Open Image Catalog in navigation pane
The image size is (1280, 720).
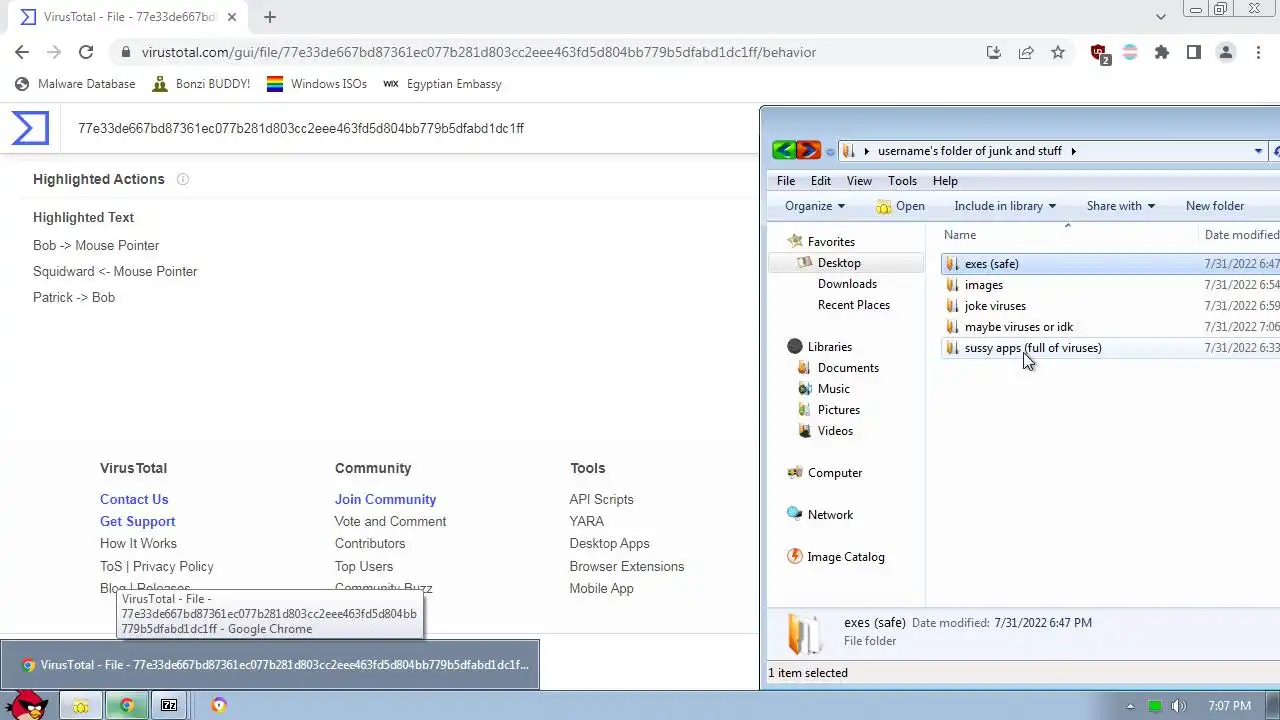pyautogui.click(x=845, y=557)
